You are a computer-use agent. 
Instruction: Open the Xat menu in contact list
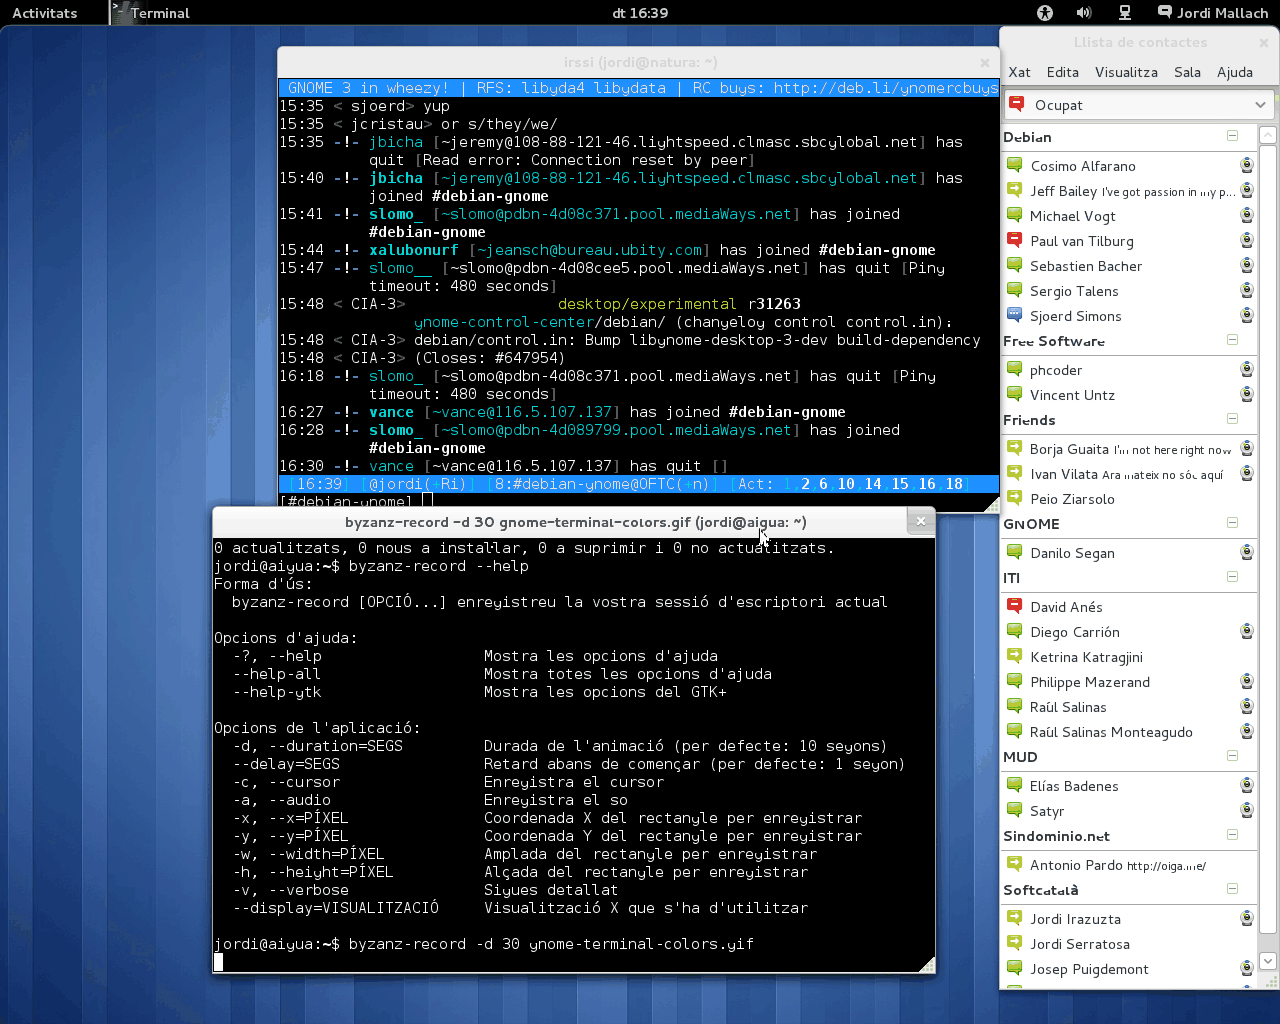(x=1019, y=72)
